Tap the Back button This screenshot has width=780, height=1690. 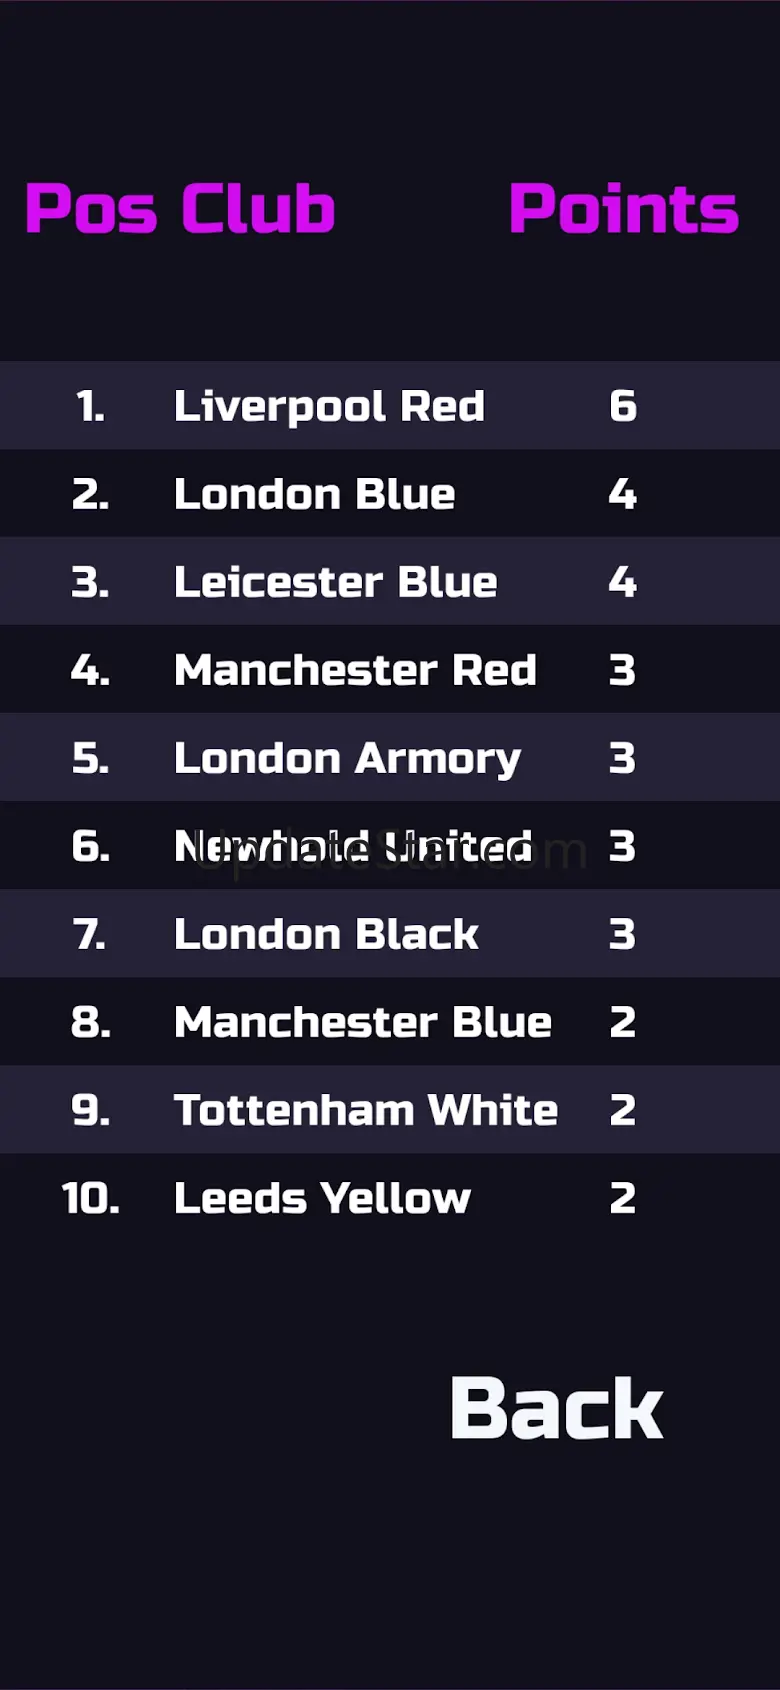556,1408
